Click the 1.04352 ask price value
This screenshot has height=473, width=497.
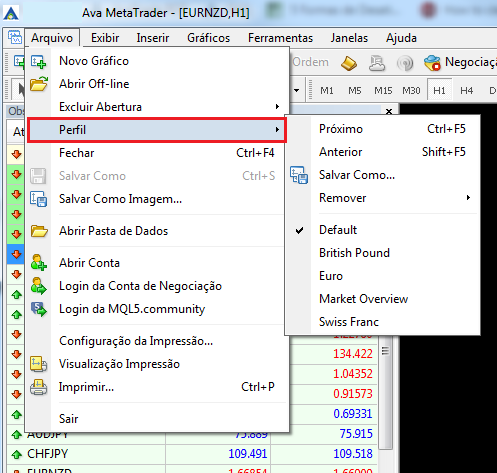[x=353, y=374]
